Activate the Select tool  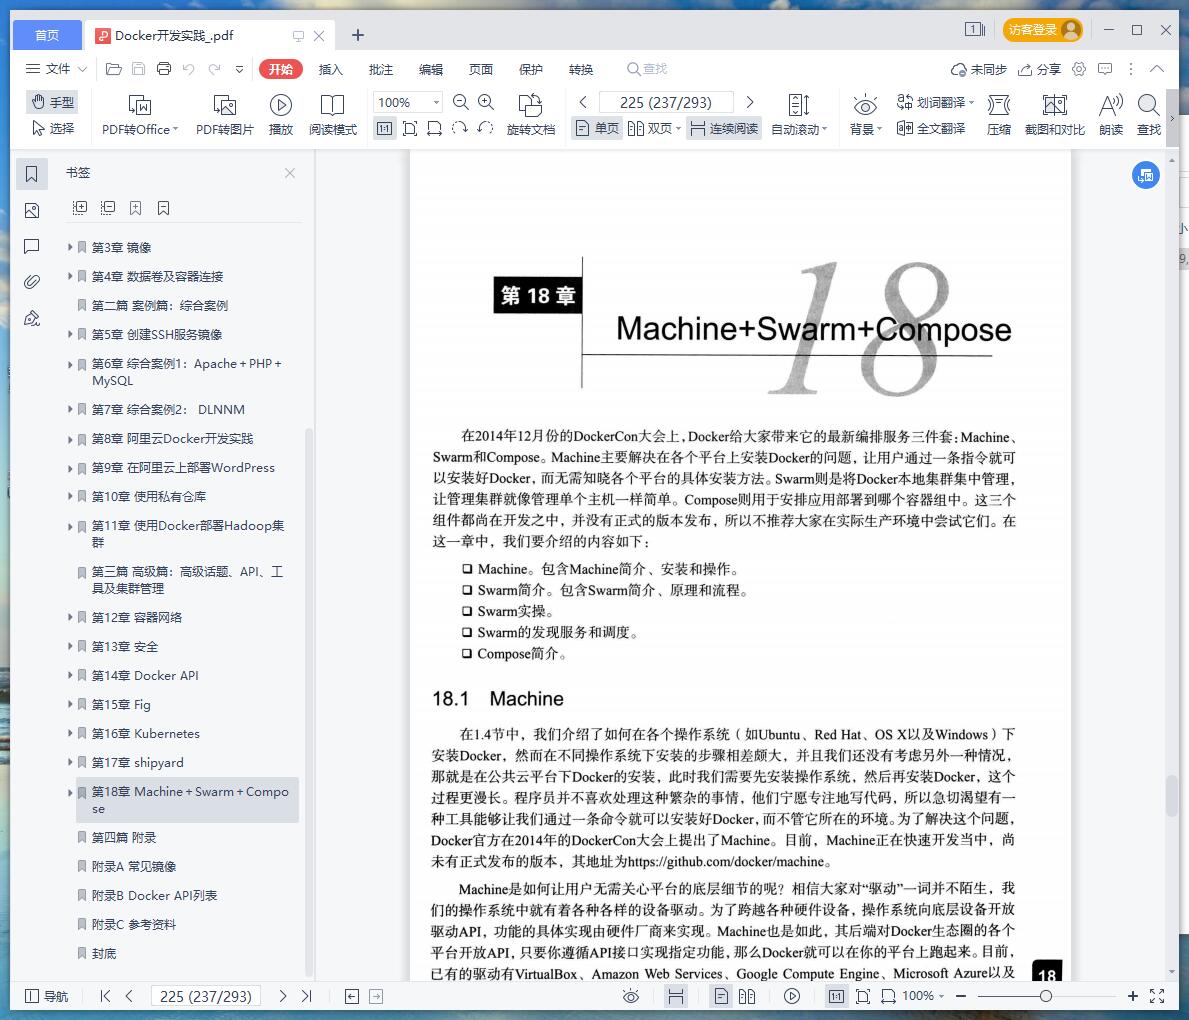click(x=53, y=128)
